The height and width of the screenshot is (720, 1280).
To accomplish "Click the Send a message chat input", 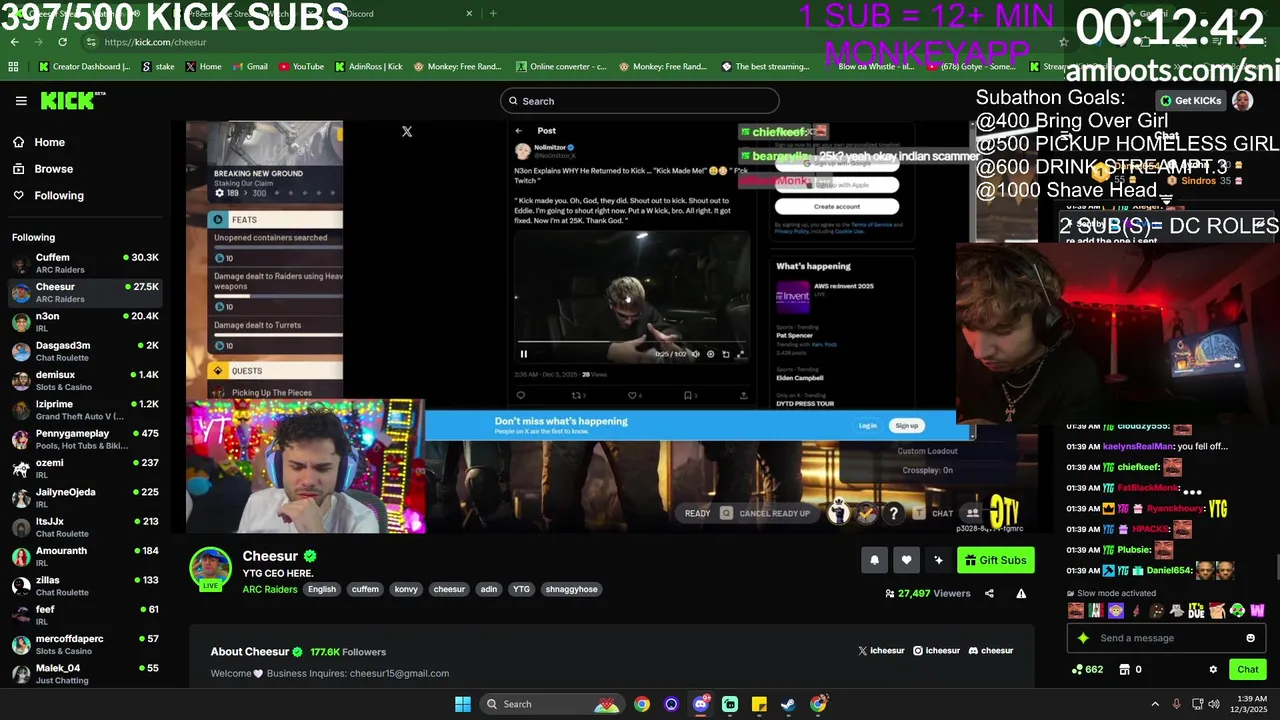I will (1168, 638).
